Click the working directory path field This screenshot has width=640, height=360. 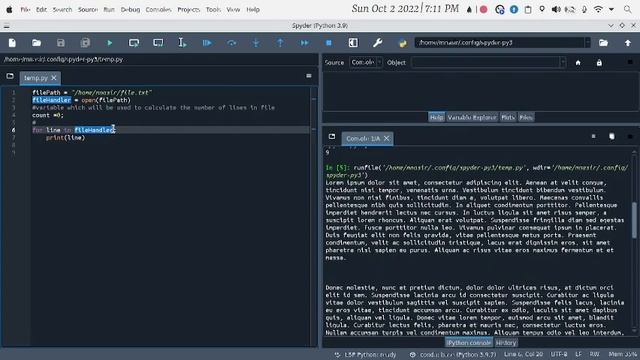(500, 42)
